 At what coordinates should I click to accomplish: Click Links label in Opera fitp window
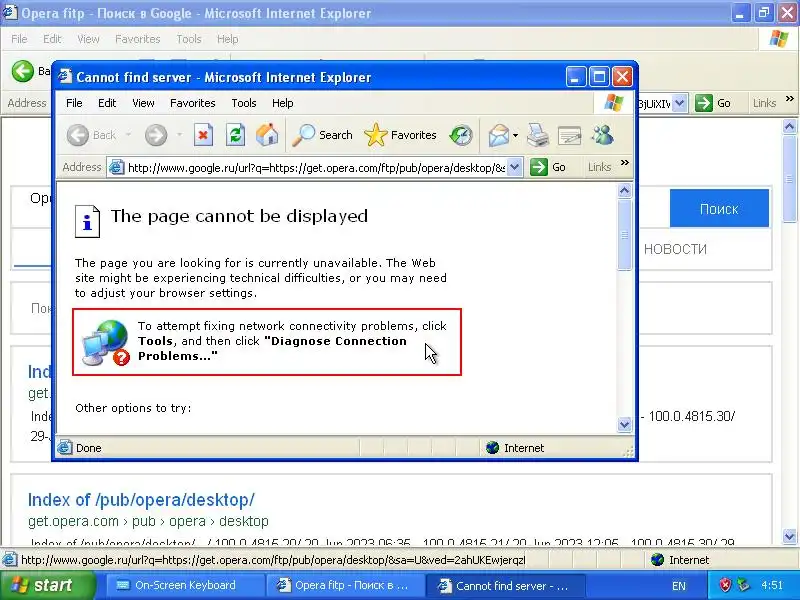(x=764, y=103)
